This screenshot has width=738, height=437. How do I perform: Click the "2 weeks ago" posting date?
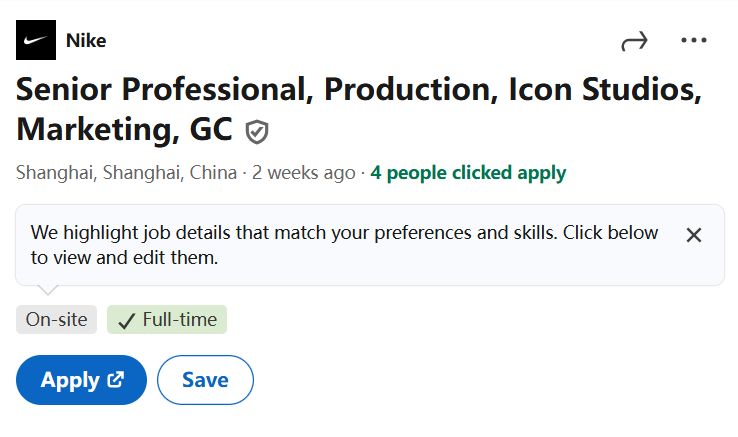(x=304, y=173)
